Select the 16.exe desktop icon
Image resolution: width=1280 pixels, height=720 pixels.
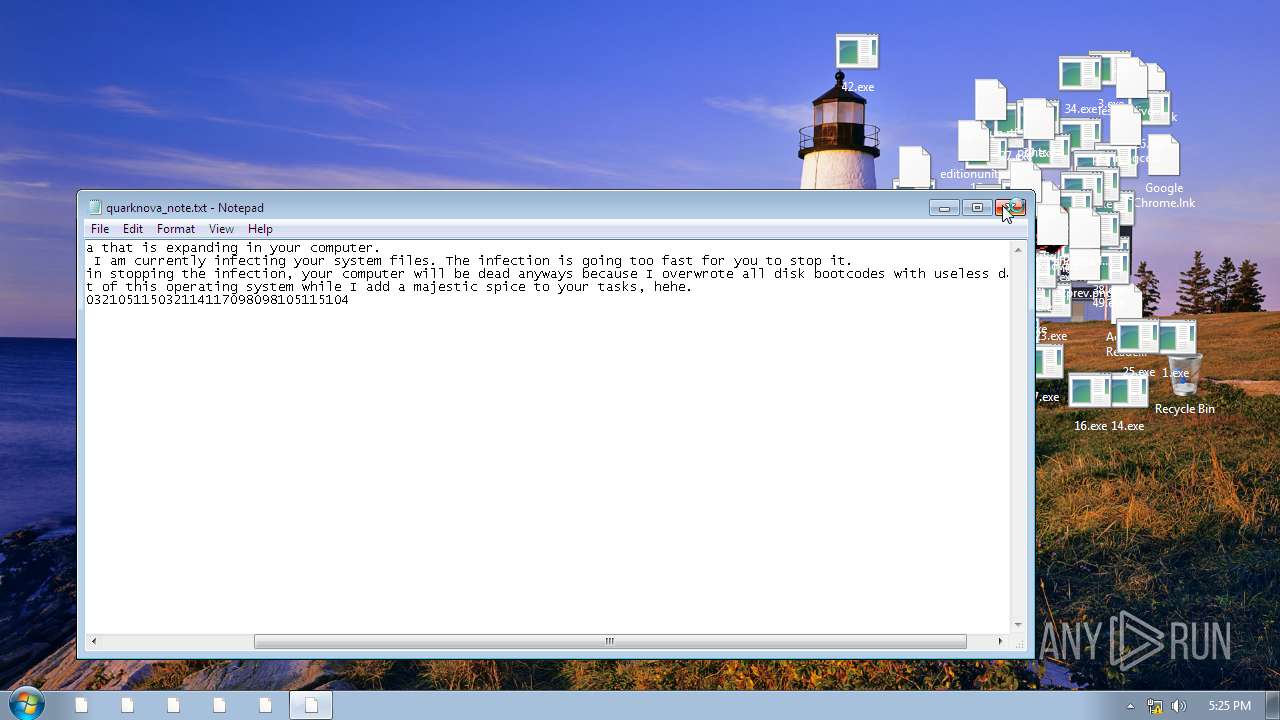pyautogui.click(x=1090, y=403)
